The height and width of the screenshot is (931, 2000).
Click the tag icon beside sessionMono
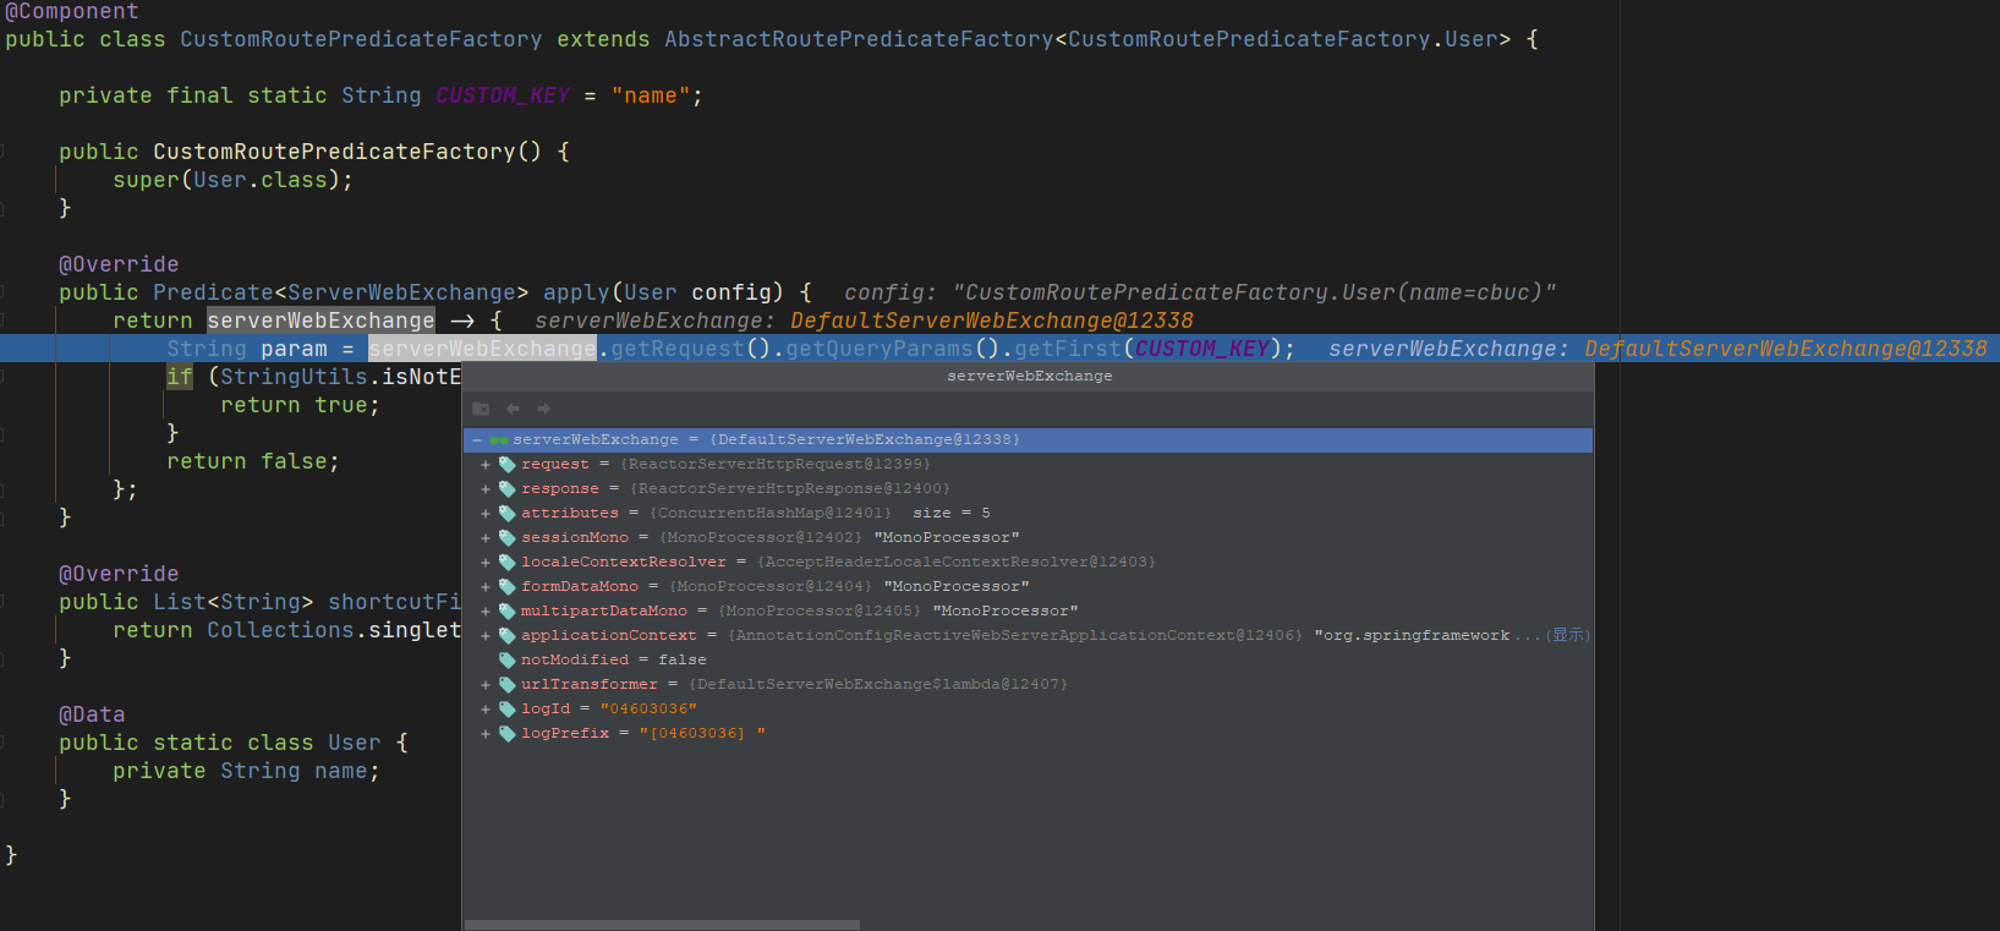[x=507, y=538]
